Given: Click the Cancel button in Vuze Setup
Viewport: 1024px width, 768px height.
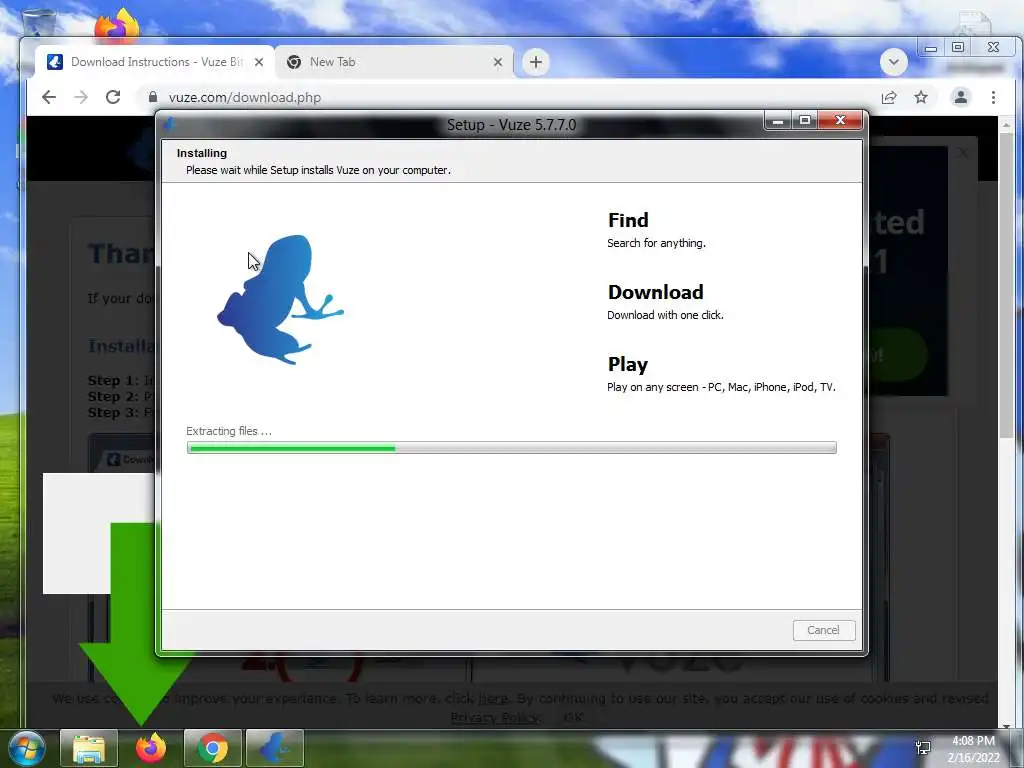Looking at the screenshot, I should point(824,630).
